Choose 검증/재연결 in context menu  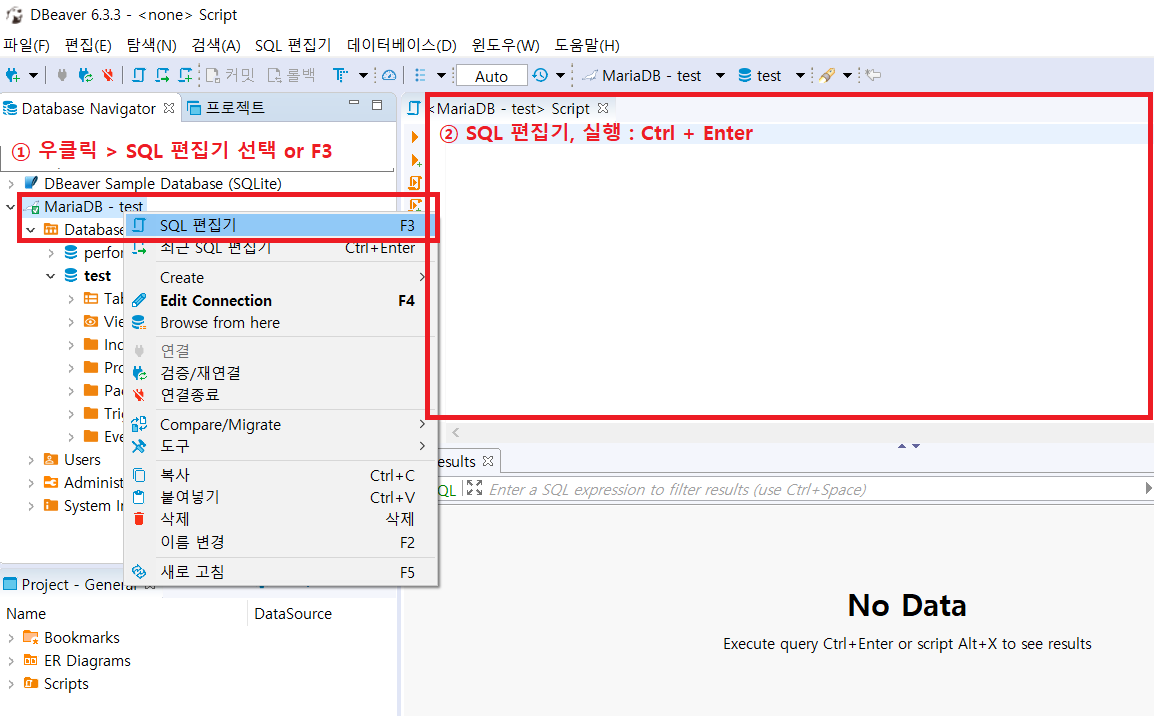282,373
